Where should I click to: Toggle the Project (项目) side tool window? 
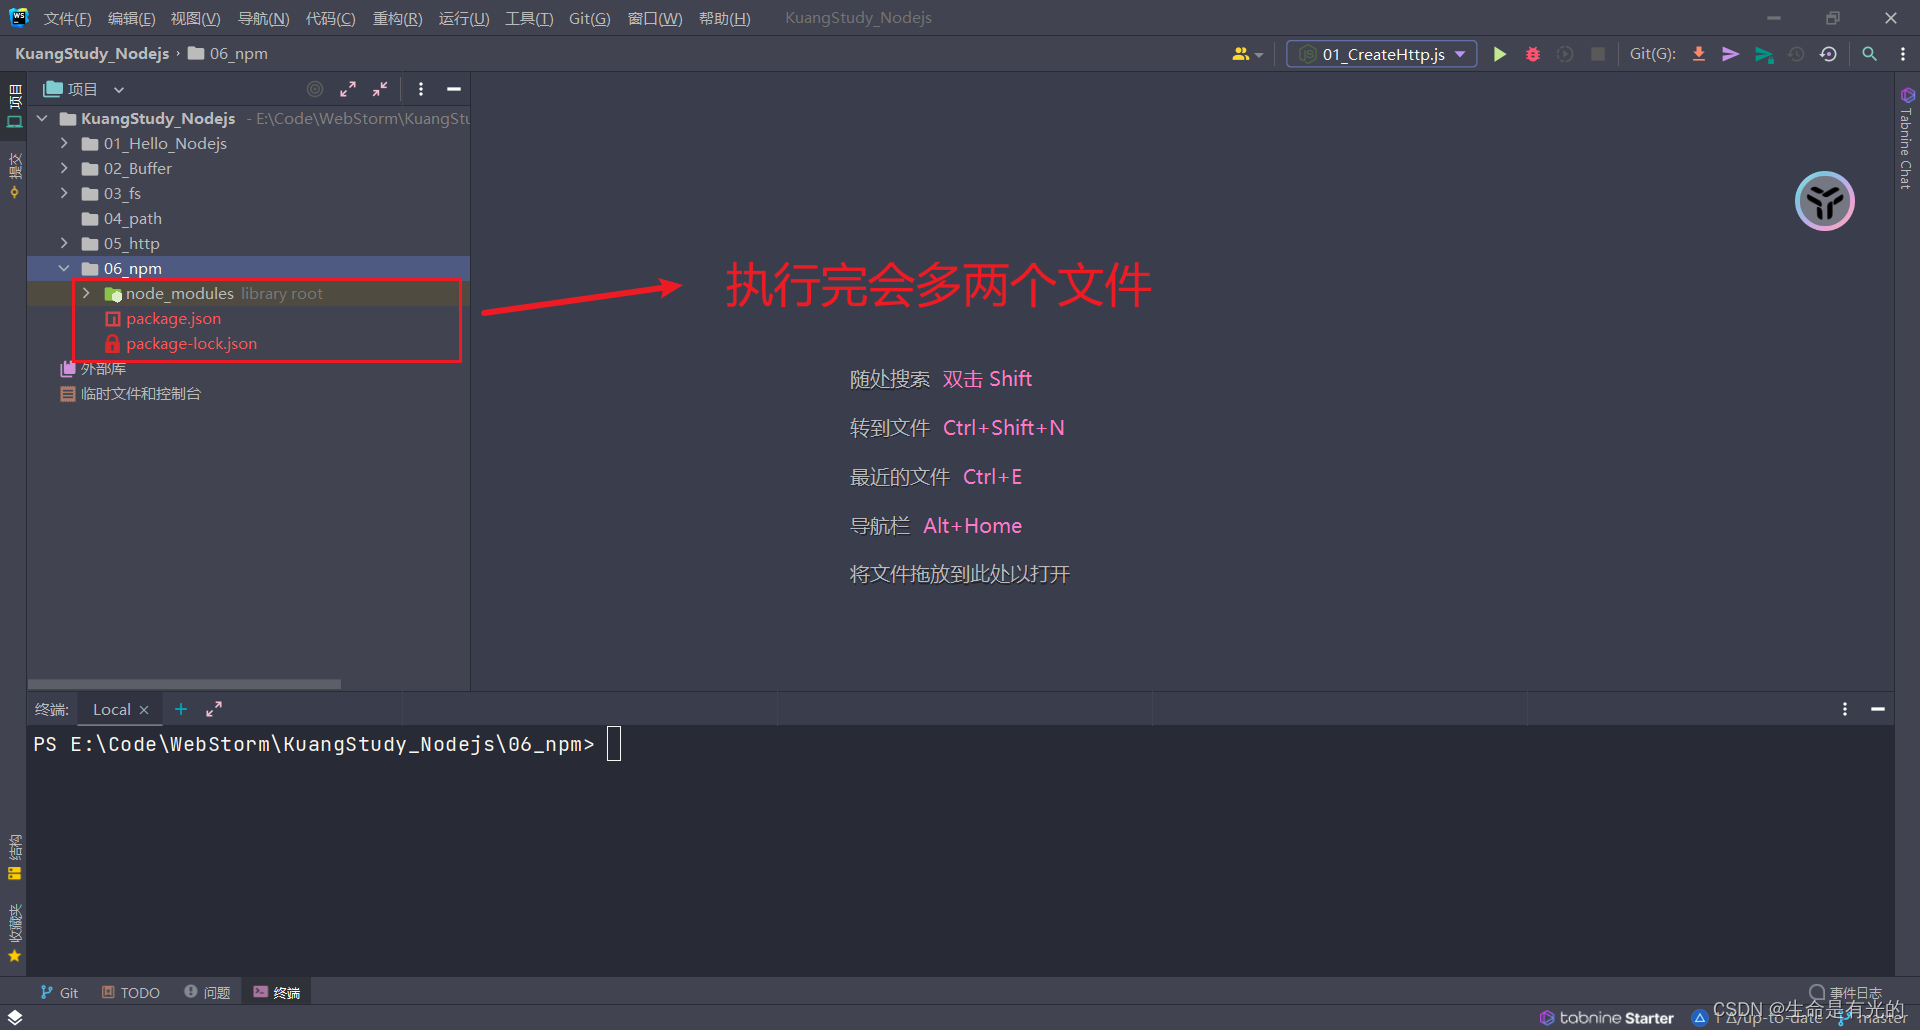point(14,107)
